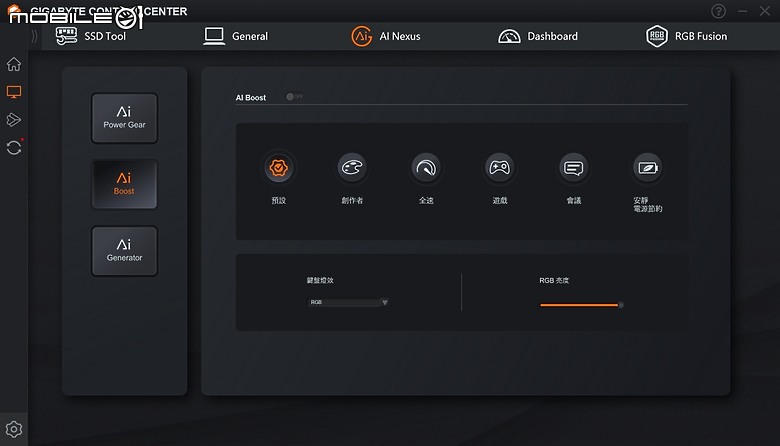
Task: Choose the 創作者 creator mode icon
Action: 352,168
